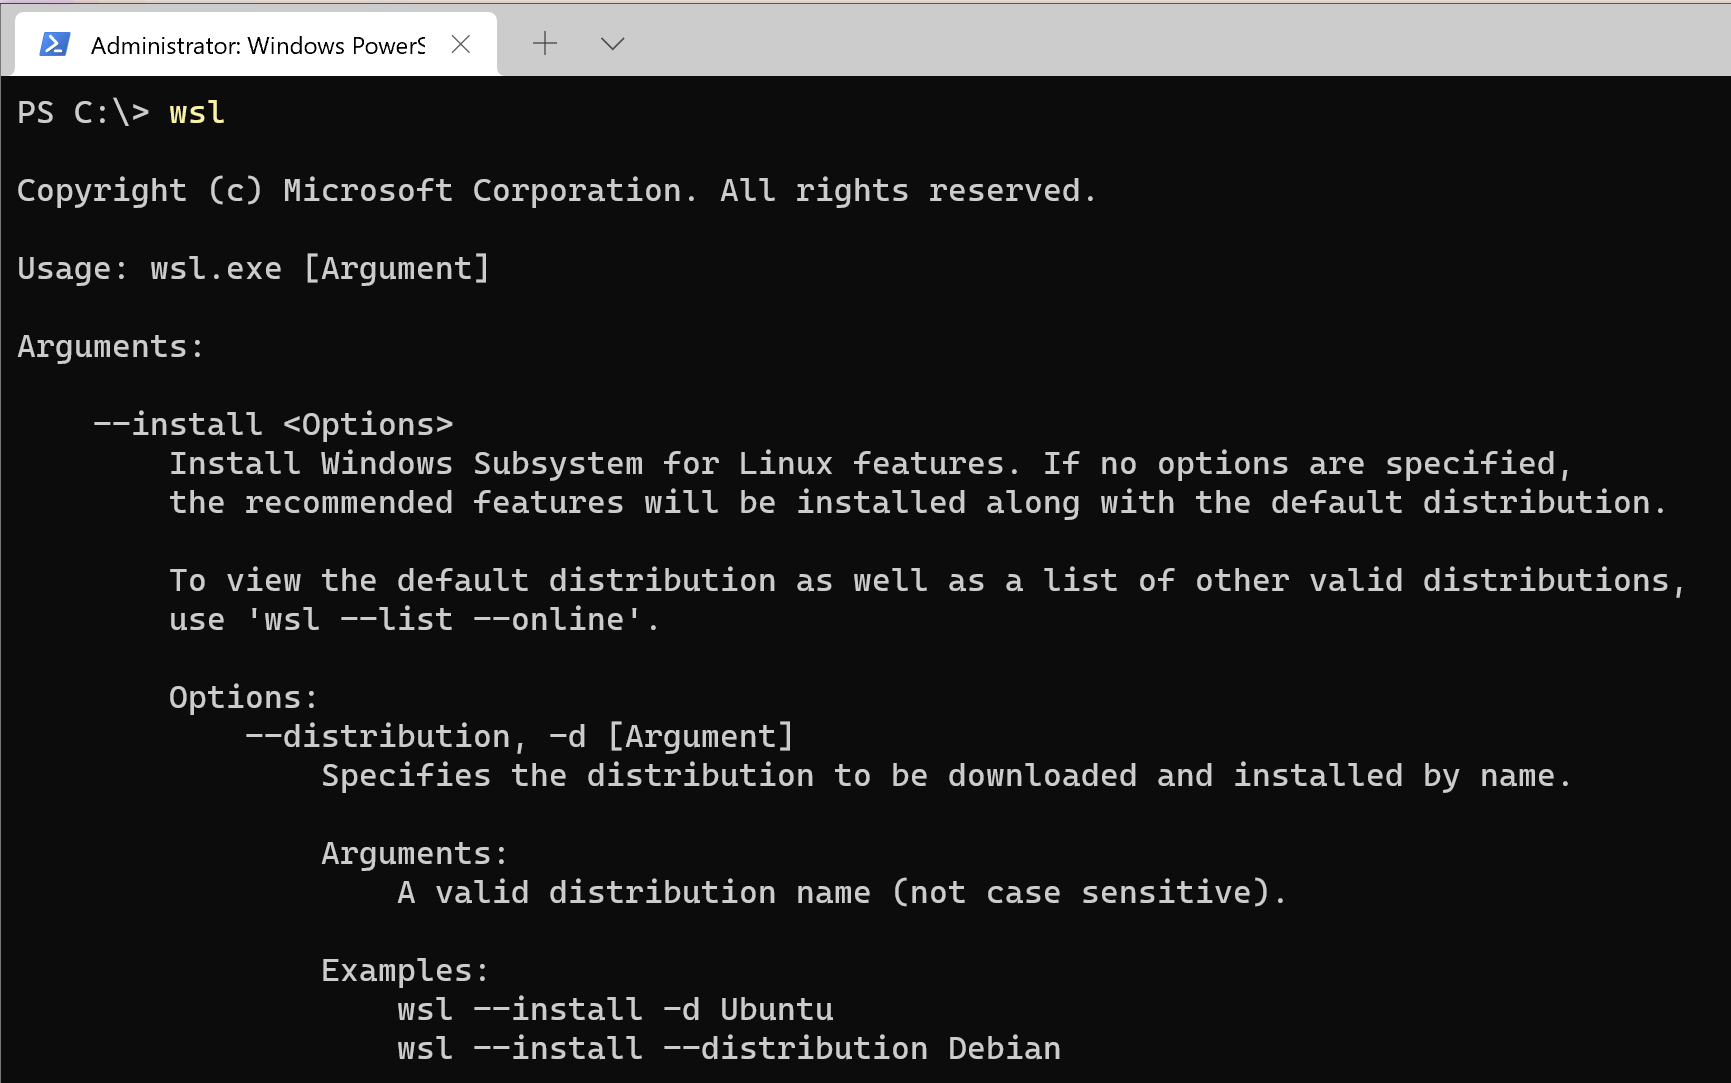
Task: Click the Microsoft Corporation copyright line
Action: click(557, 190)
